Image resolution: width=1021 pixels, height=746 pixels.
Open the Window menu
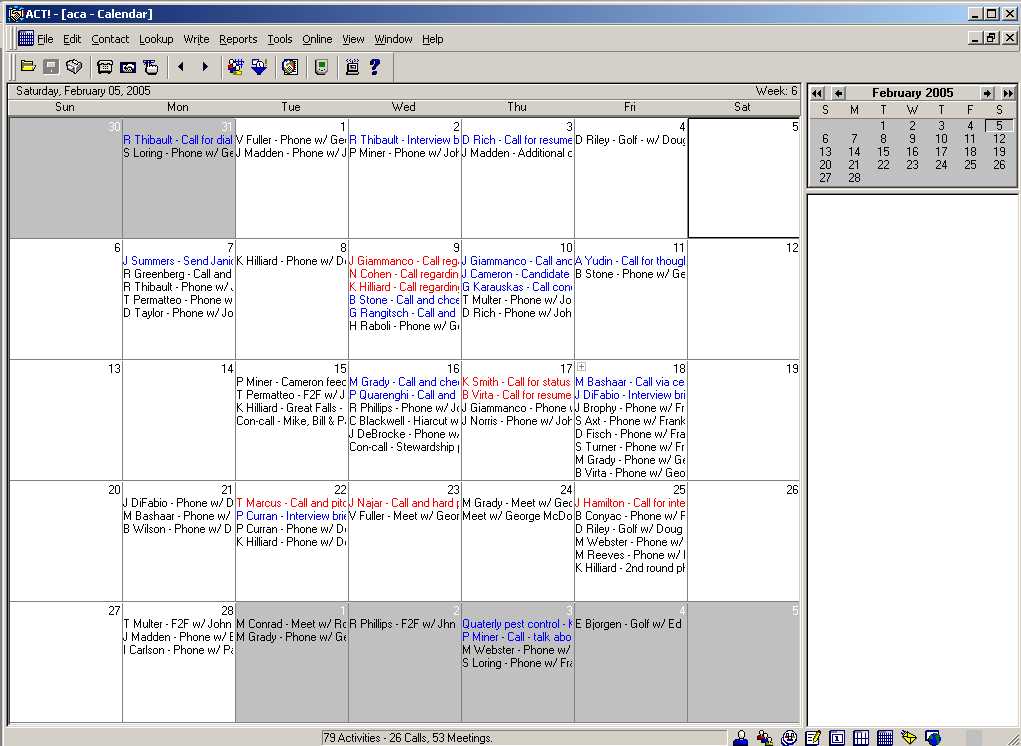393,39
